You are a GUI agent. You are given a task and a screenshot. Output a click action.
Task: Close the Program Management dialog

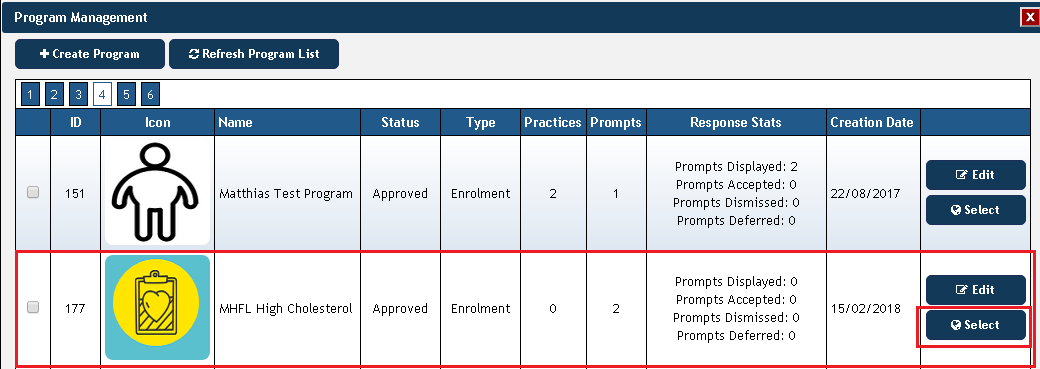point(1029,18)
